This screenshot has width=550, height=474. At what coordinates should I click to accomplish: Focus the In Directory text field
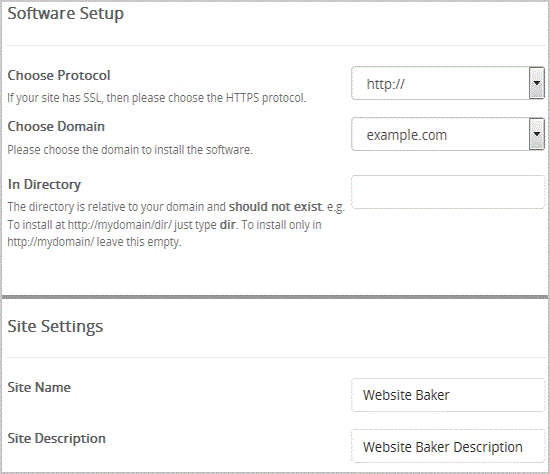[x=448, y=192]
